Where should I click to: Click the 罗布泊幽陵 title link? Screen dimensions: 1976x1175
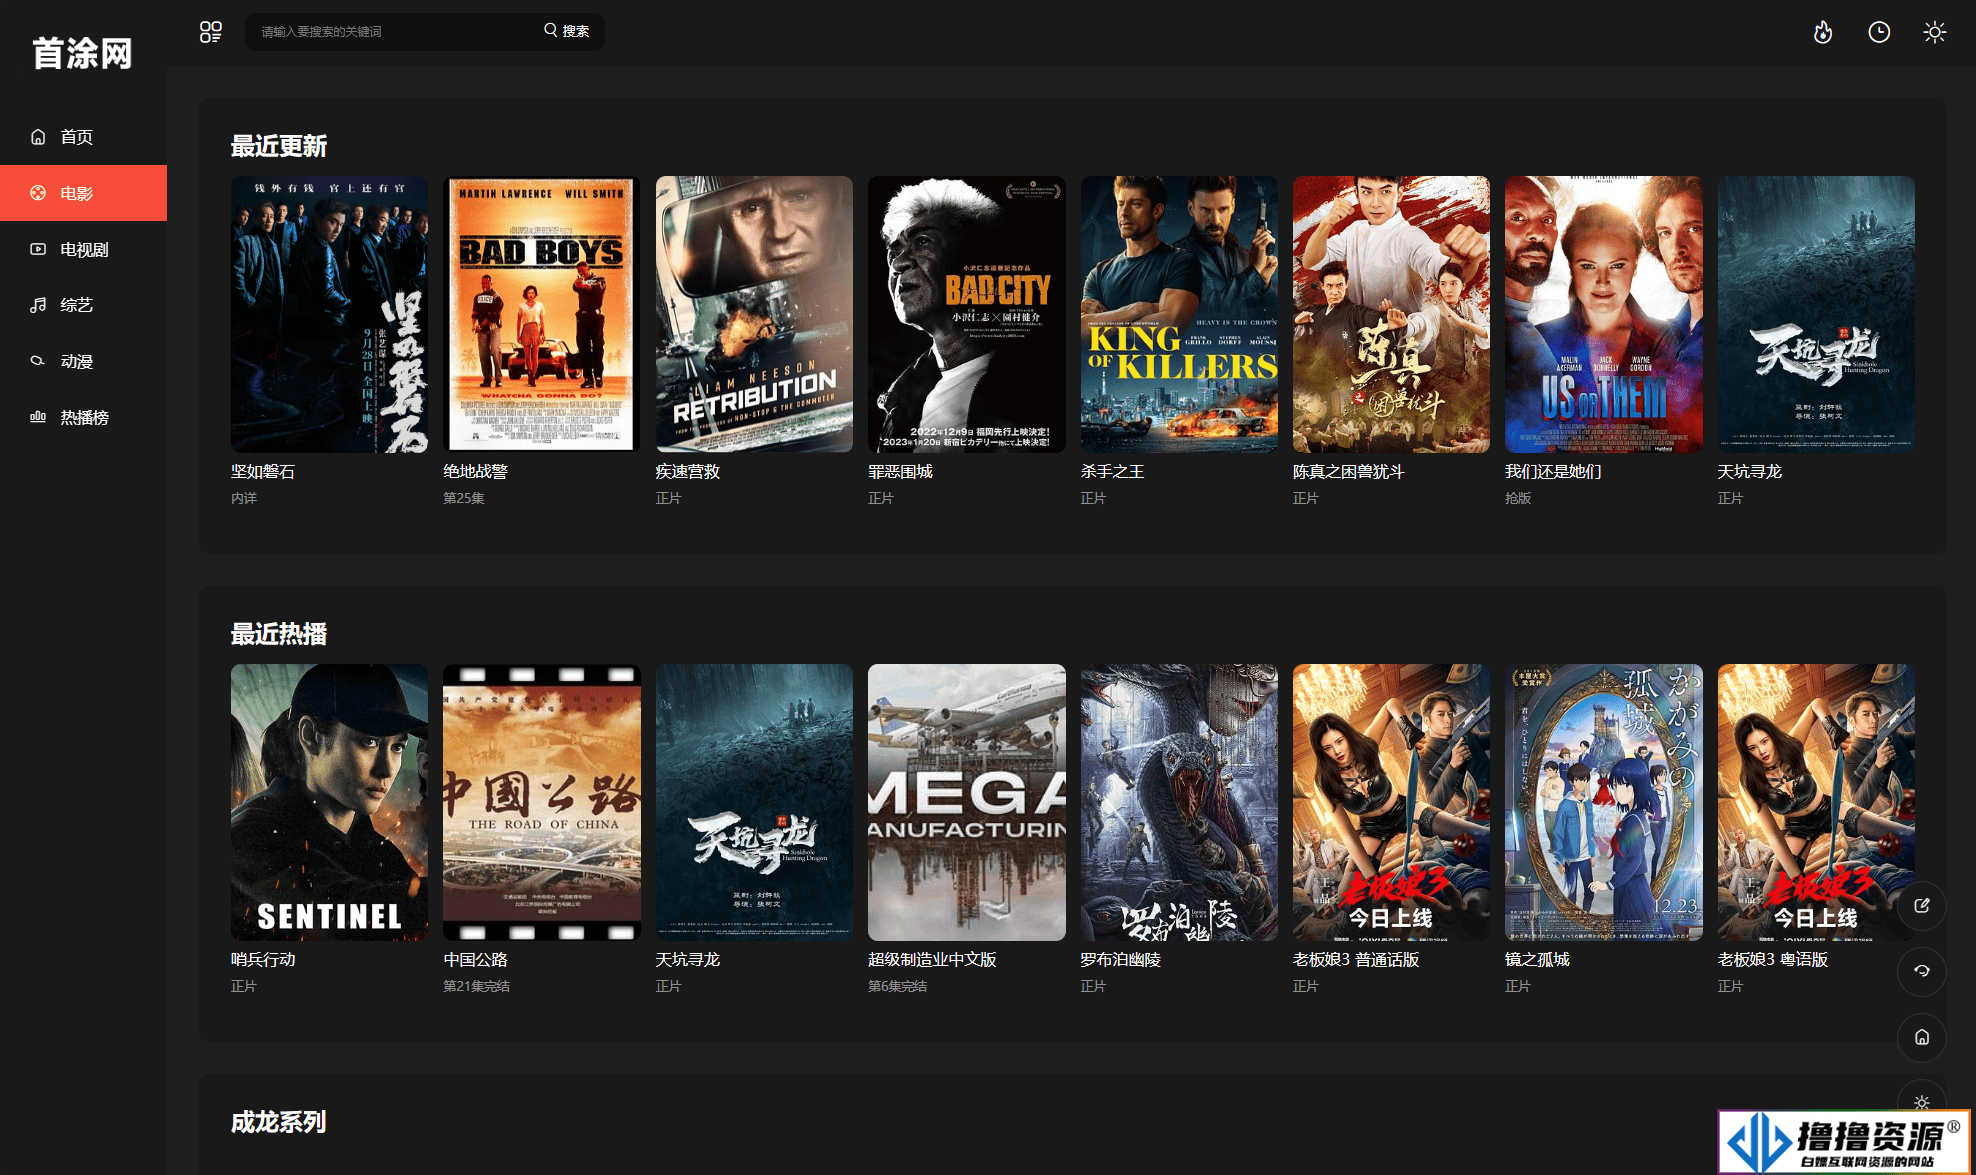coord(1120,960)
